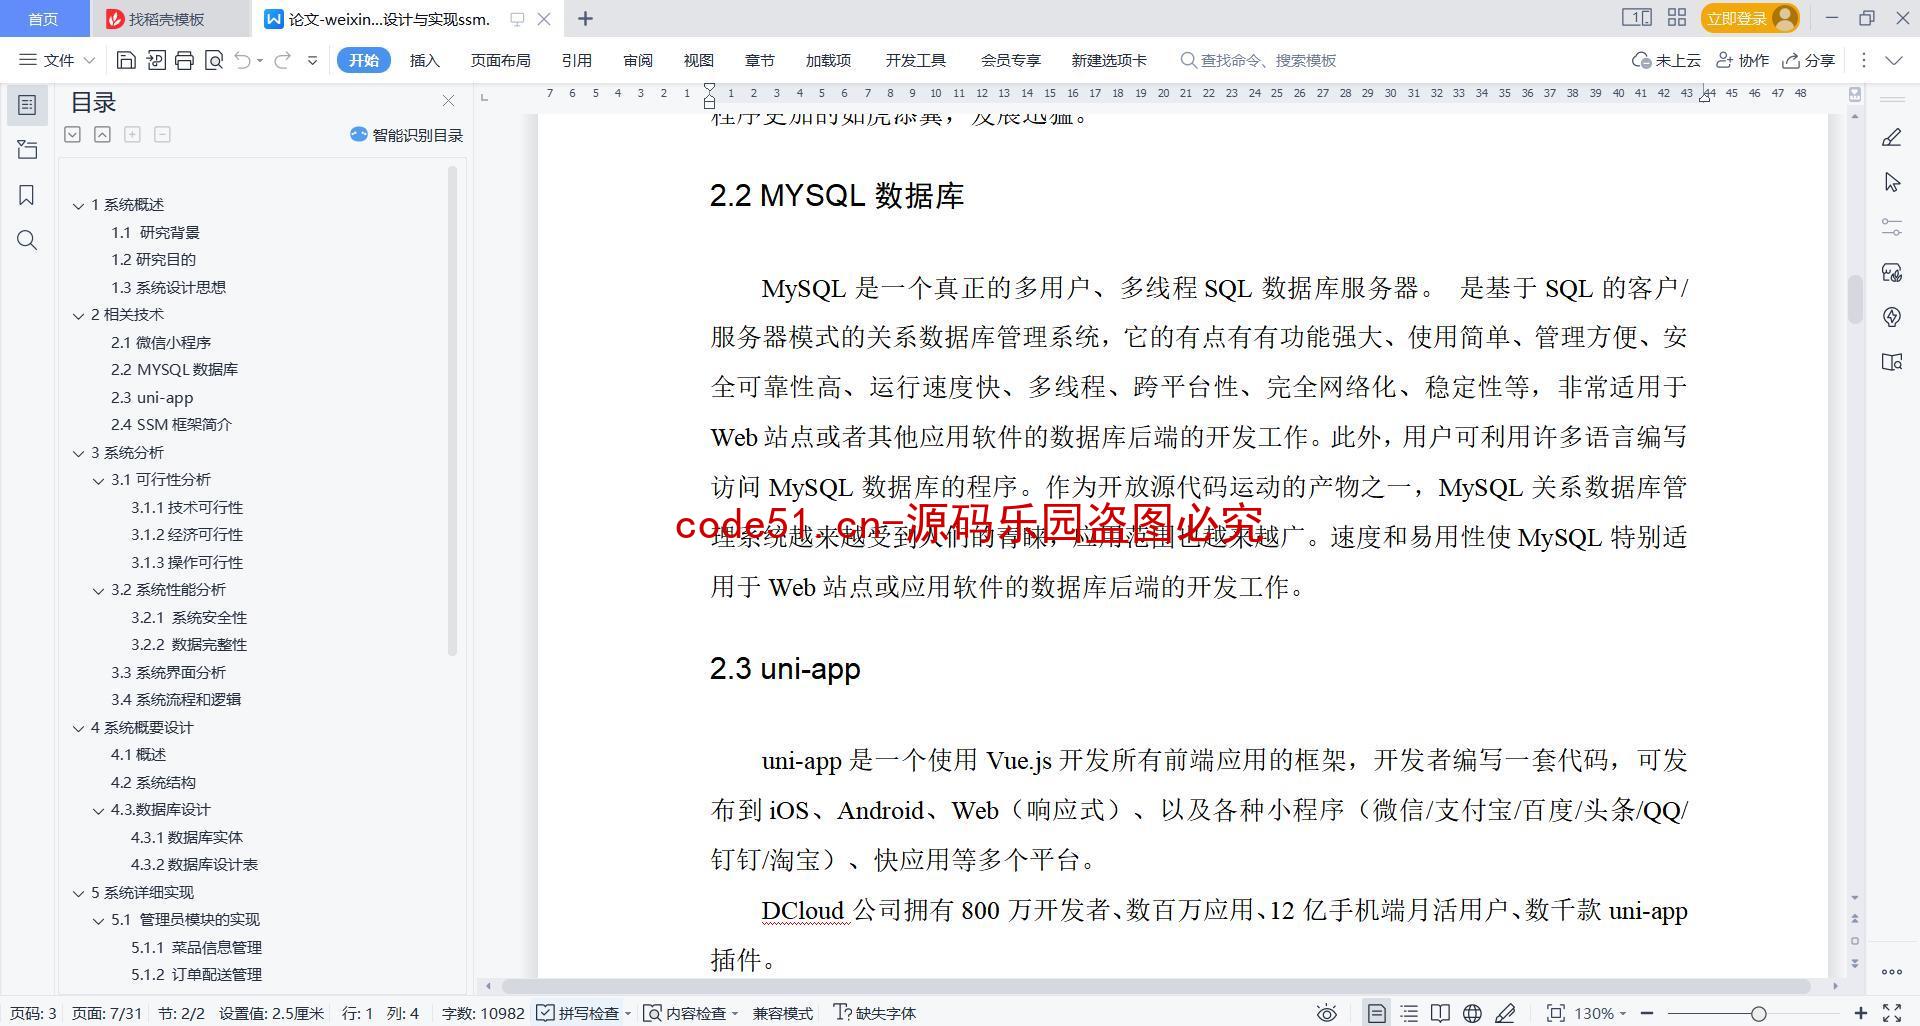Image resolution: width=1920 pixels, height=1026 pixels.
Task: Click the Save icon in the quick toolbar
Action: (126, 60)
